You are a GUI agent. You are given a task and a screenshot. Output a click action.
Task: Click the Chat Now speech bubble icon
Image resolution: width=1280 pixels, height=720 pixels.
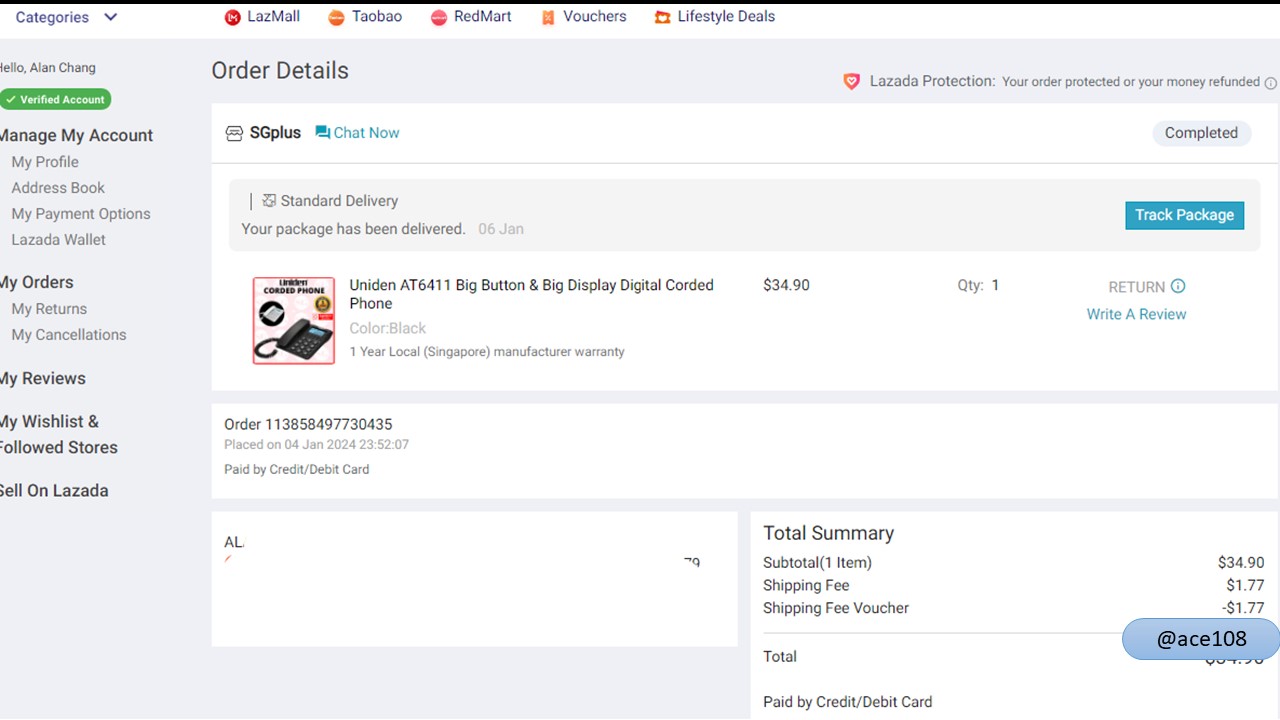(322, 132)
